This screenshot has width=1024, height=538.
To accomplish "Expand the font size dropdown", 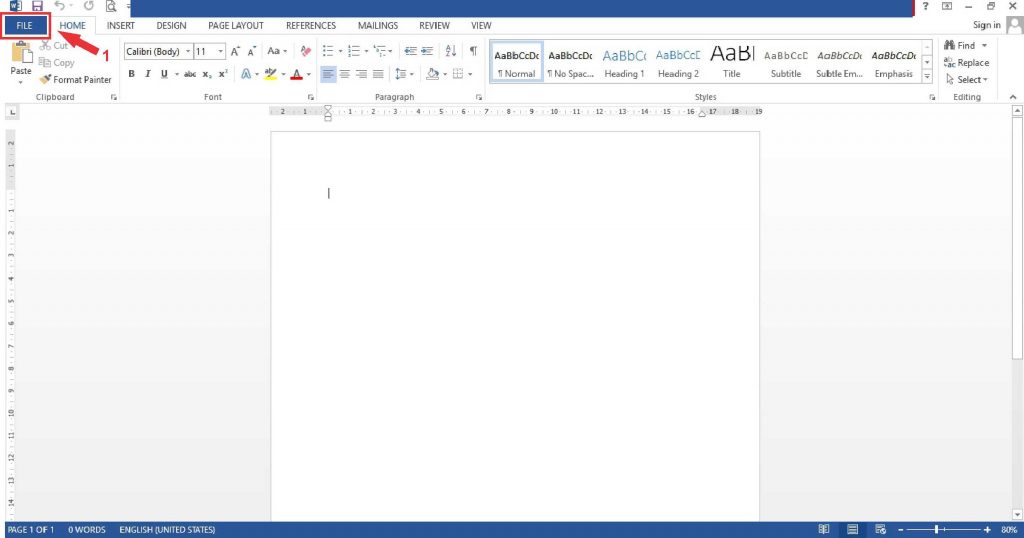I will pyautogui.click(x=221, y=51).
